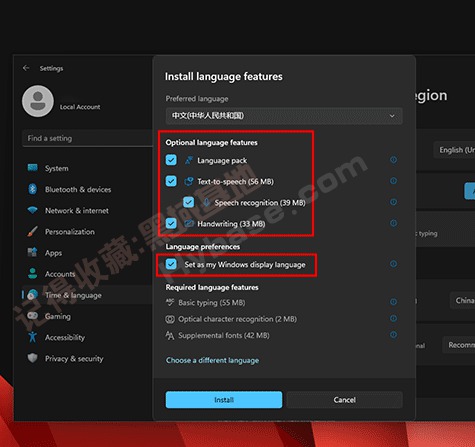Click the Local Account label
The width and height of the screenshot is (475, 447).
click(80, 107)
